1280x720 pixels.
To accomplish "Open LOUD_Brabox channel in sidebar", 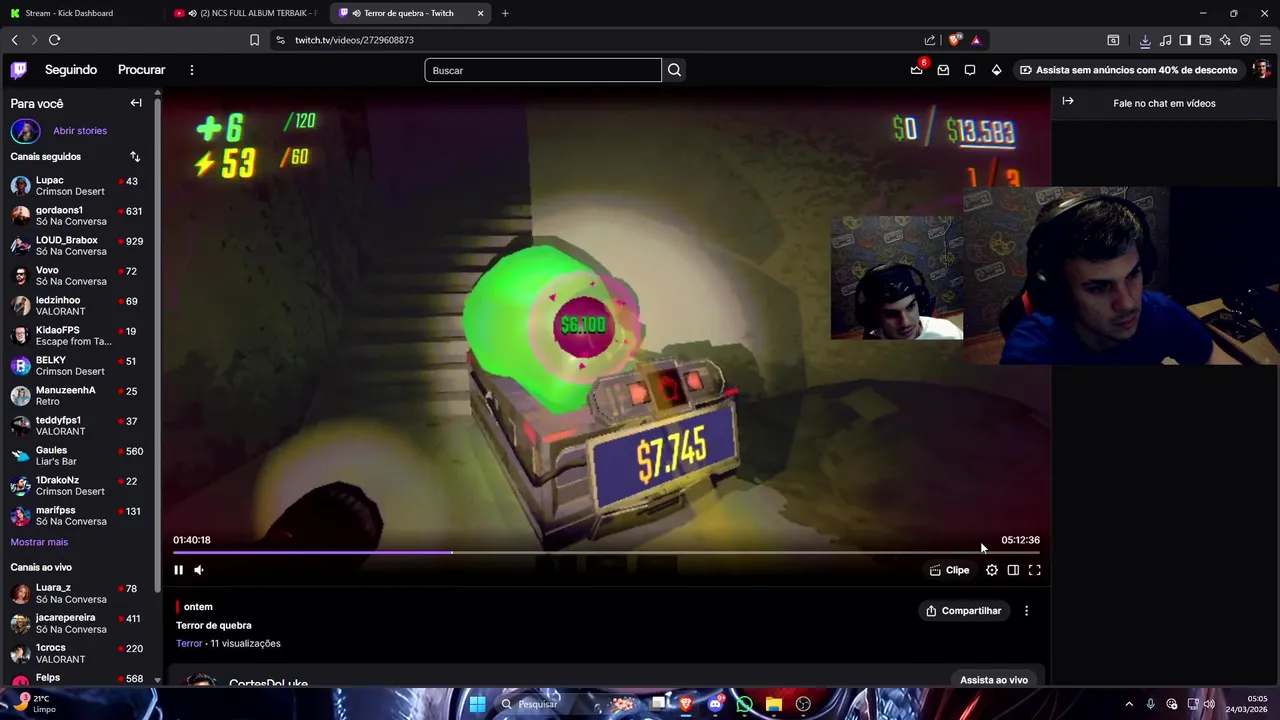I will click(x=80, y=246).
